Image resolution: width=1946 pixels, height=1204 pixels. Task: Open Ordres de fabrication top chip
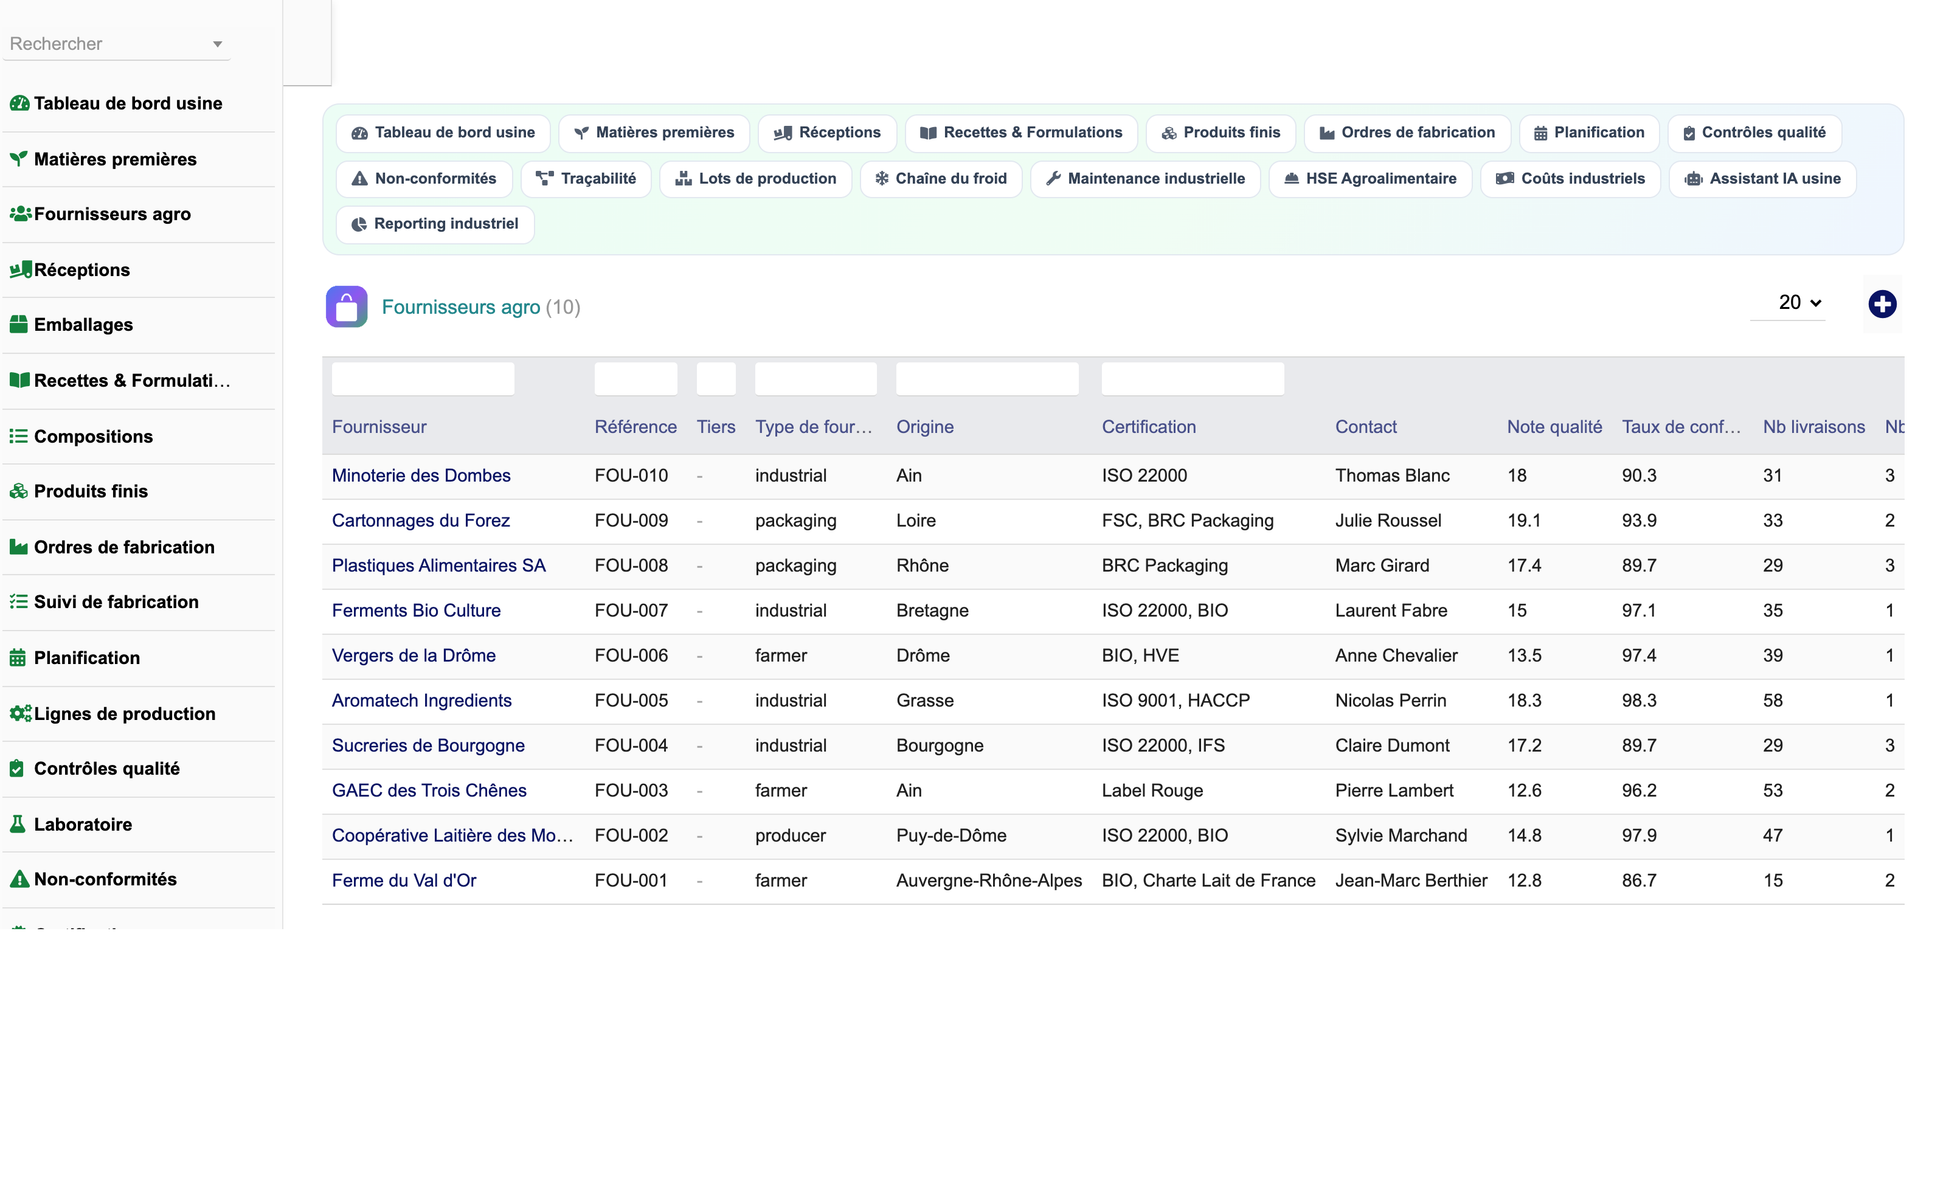(x=1407, y=133)
